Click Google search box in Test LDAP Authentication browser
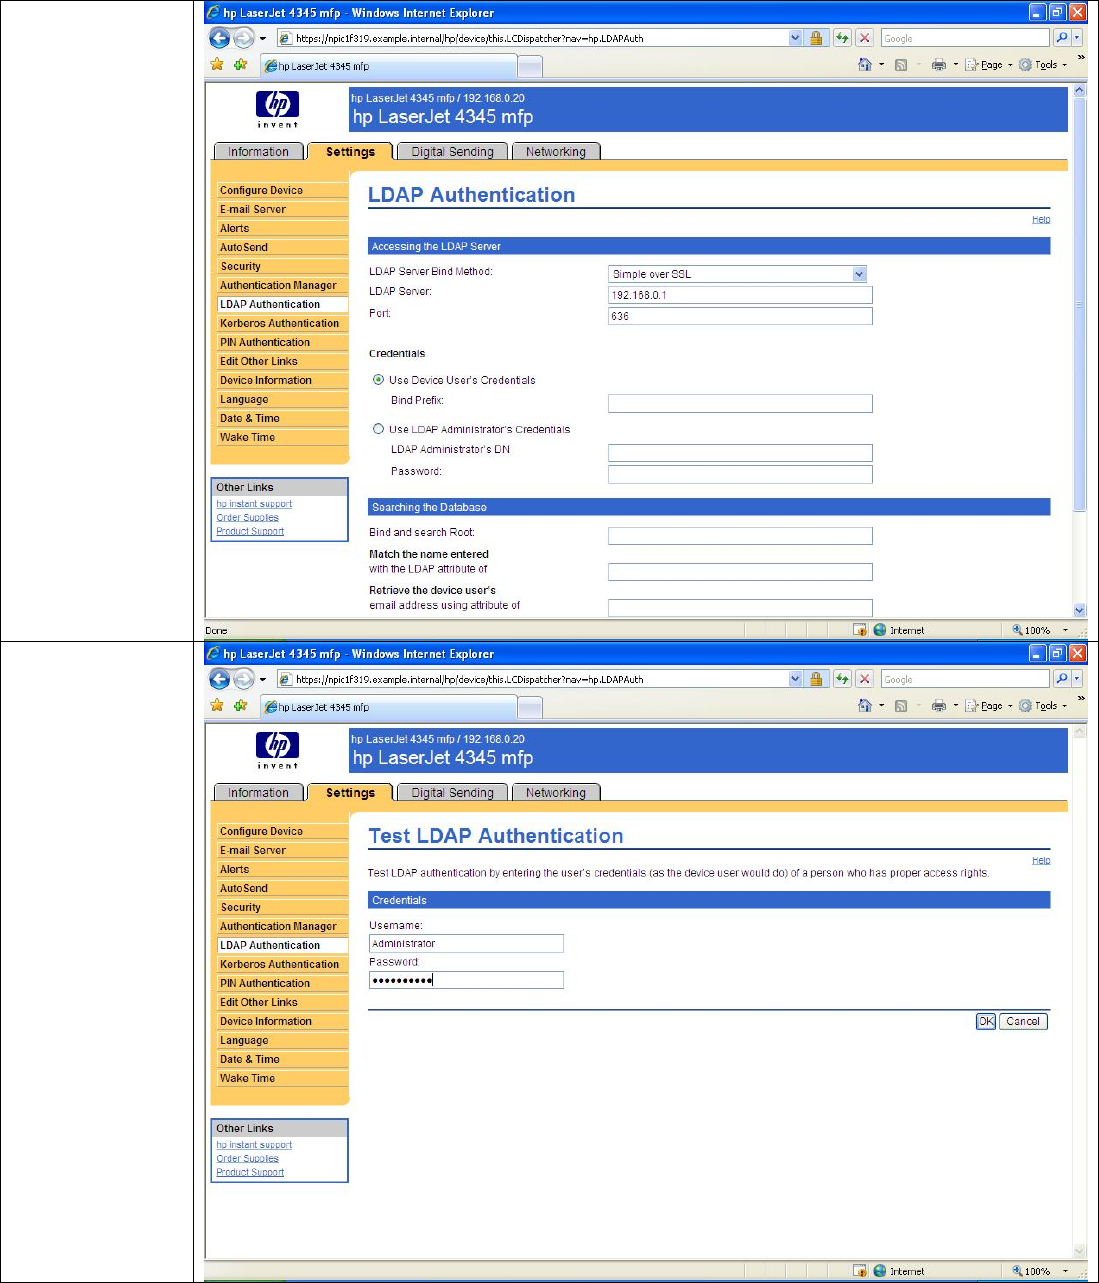The height and width of the screenshot is (1283, 1099). coord(965,679)
